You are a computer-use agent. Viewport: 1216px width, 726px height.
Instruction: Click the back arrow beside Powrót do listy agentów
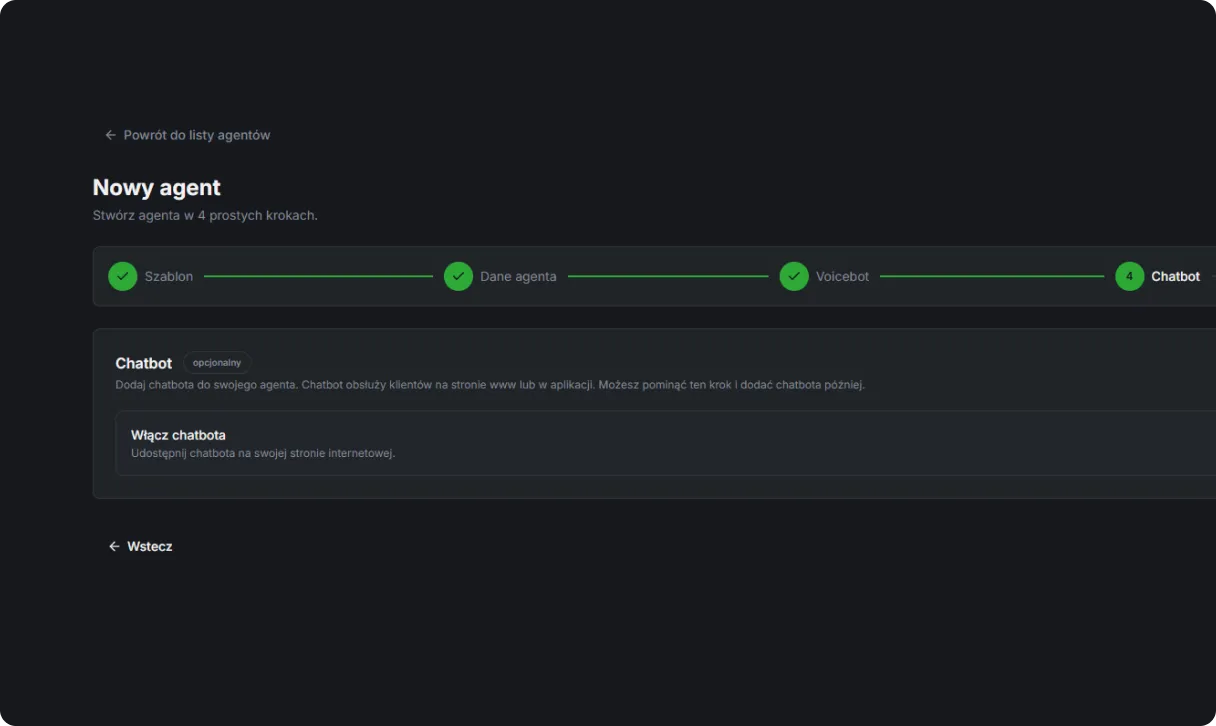(x=111, y=135)
